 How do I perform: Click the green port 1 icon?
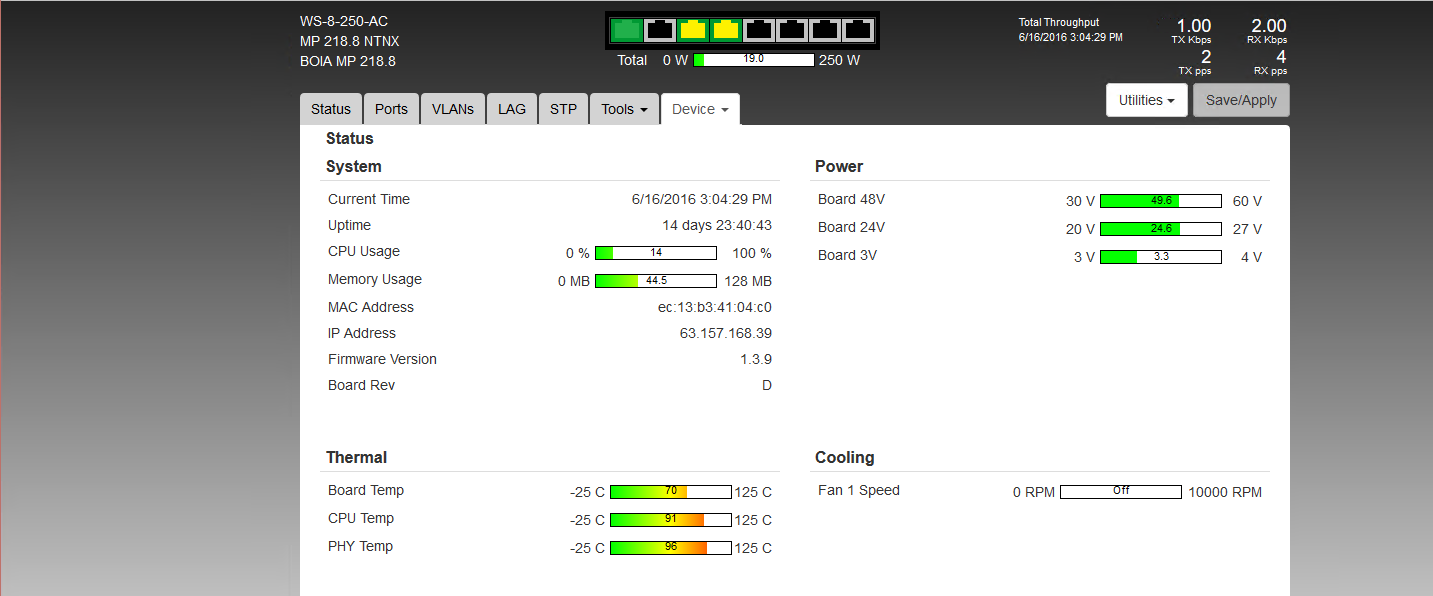coord(626,30)
